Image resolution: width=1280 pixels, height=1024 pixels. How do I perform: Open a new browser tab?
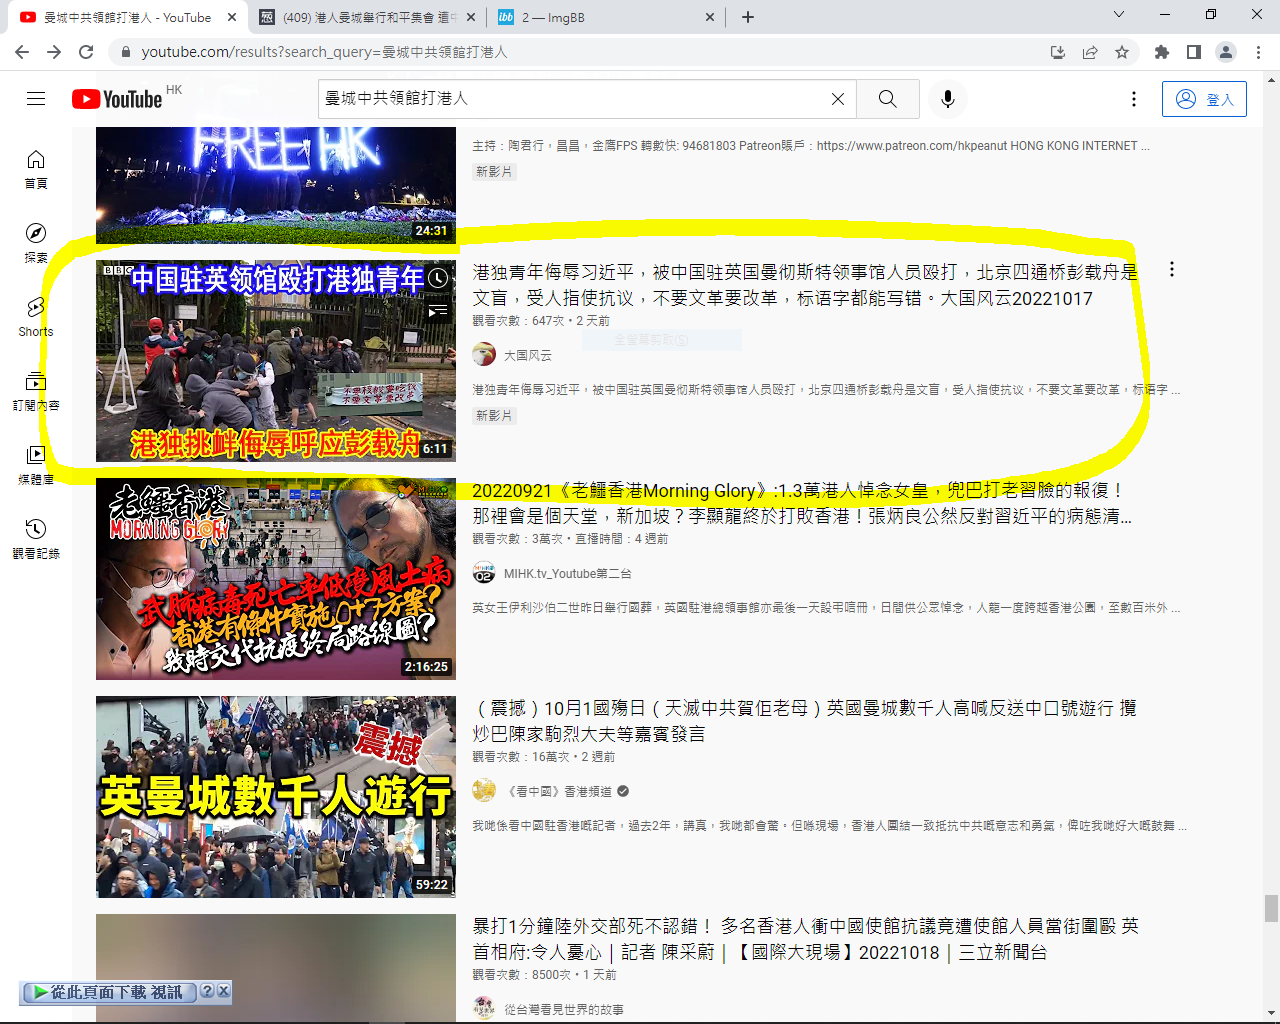pos(748,17)
